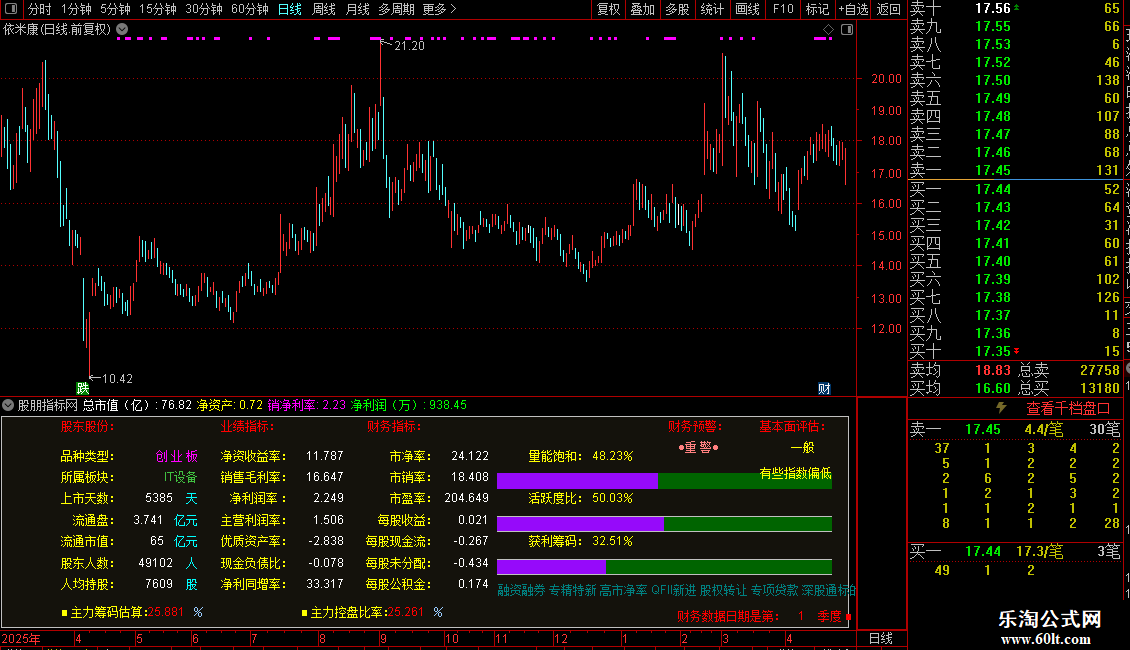Click the 卖均 18.83 value

(x=993, y=370)
